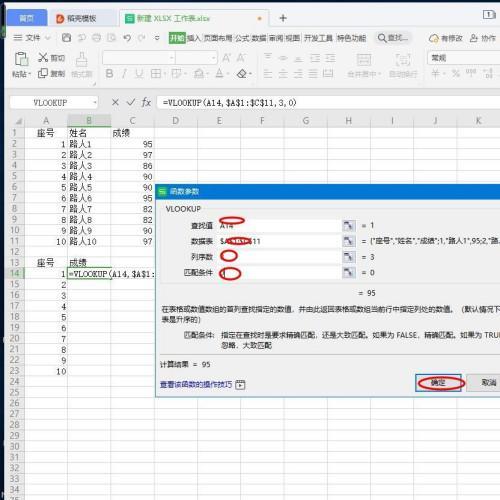Increase font size with larger A icon

(226, 58)
